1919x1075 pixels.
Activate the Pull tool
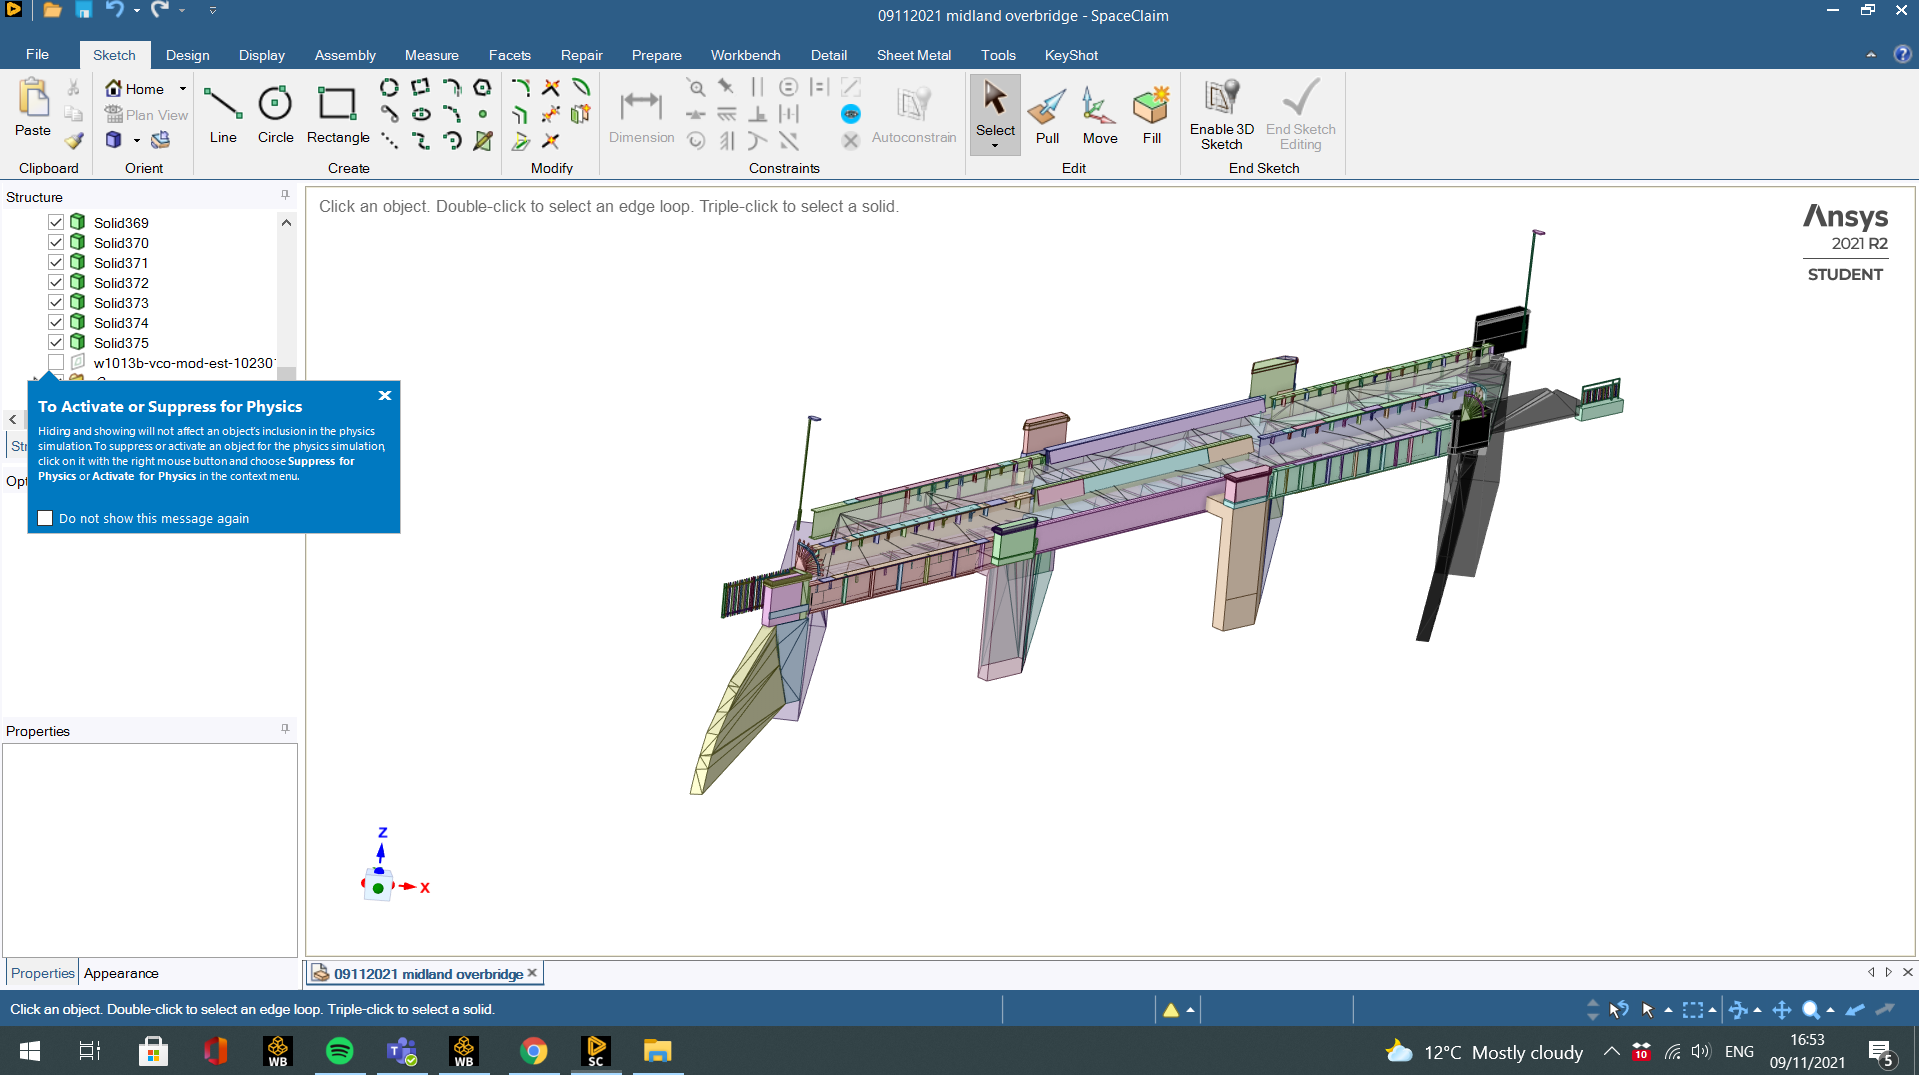pos(1047,113)
